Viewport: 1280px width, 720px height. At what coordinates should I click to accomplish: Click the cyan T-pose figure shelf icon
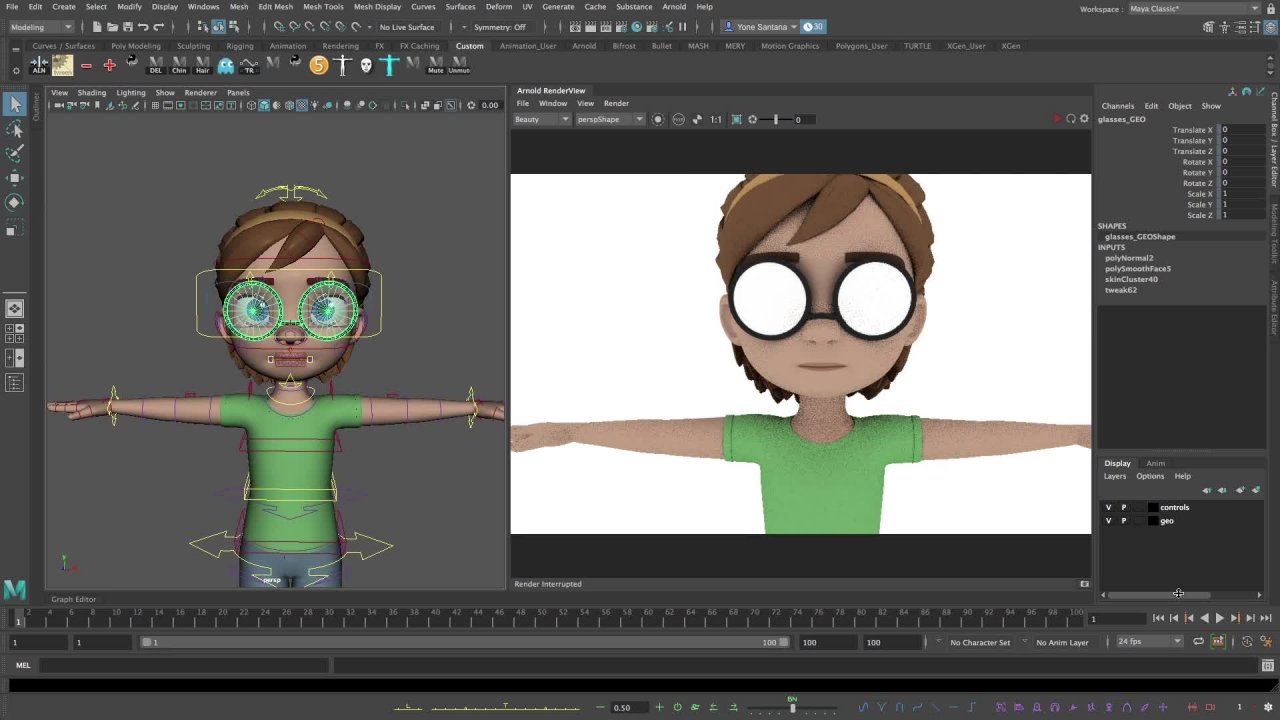(389, 65)
